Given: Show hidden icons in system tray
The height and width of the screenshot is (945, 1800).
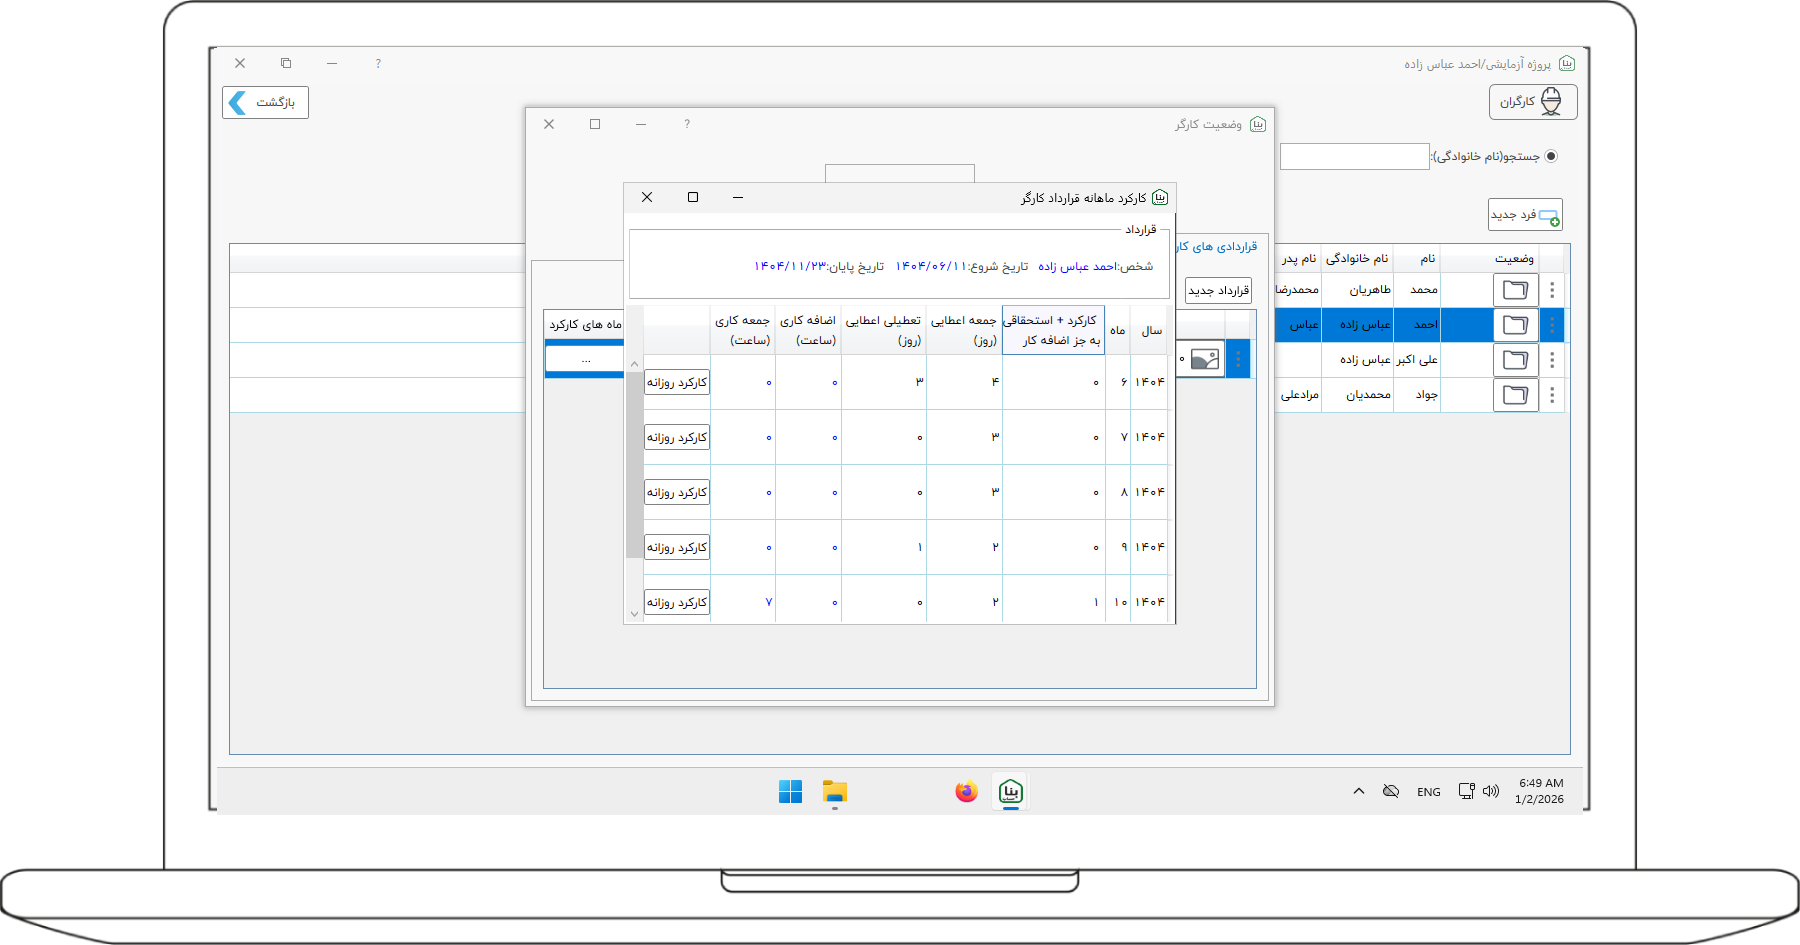Looking at the screenshot, I should pos(1358,791).
